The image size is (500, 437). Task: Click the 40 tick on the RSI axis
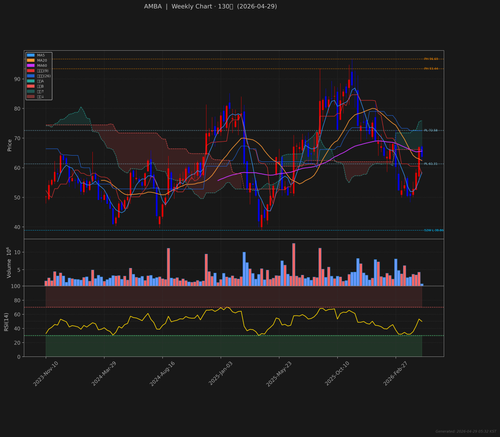17,328
